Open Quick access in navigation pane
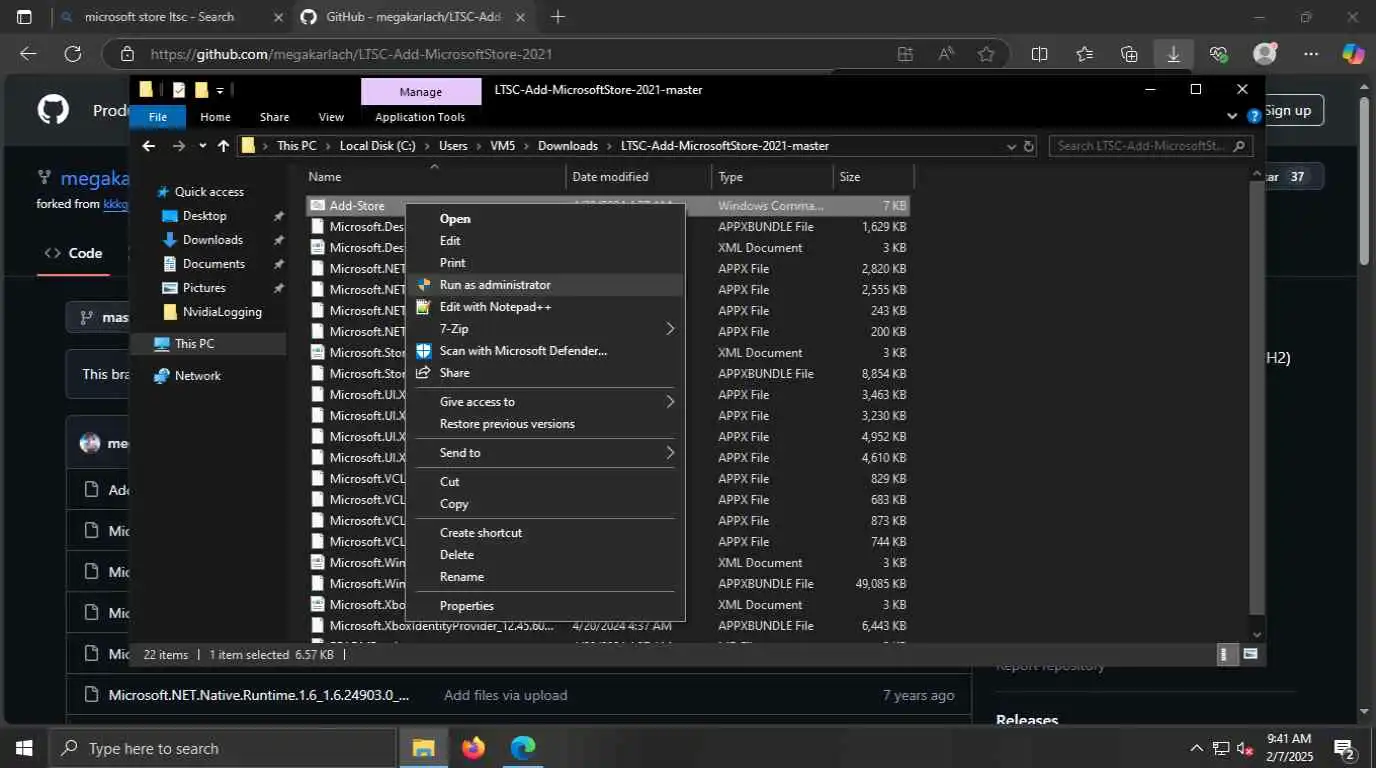1376x768 pixels. (209, 192)
